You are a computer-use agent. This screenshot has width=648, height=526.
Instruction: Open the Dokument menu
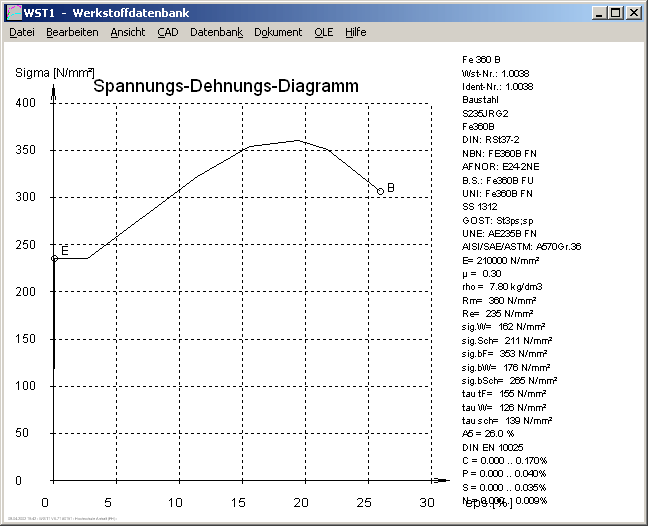click(278, 32)
